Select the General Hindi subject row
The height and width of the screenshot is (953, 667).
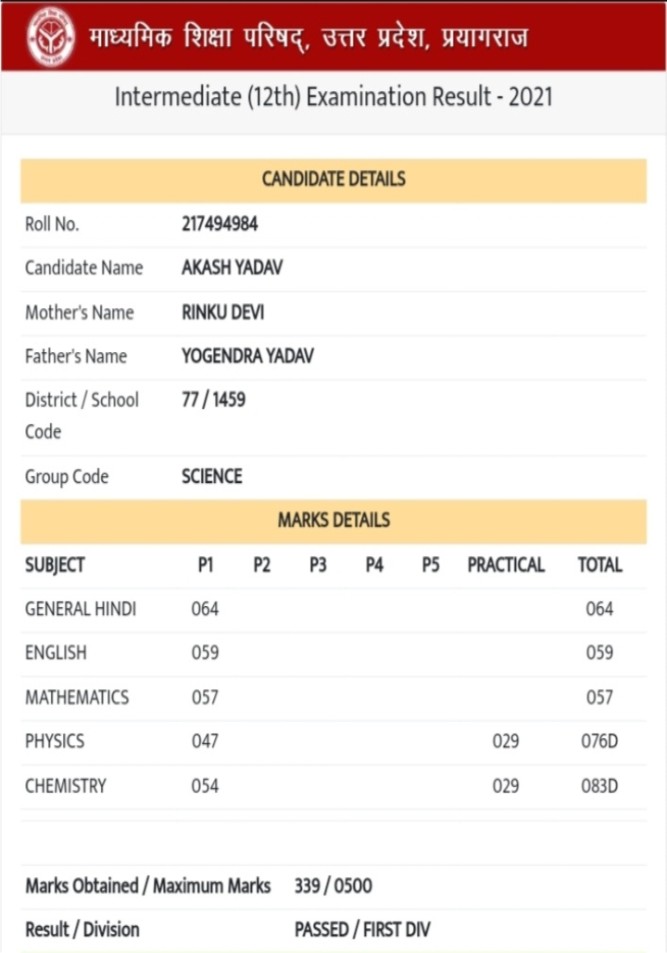tap(81, 609)
